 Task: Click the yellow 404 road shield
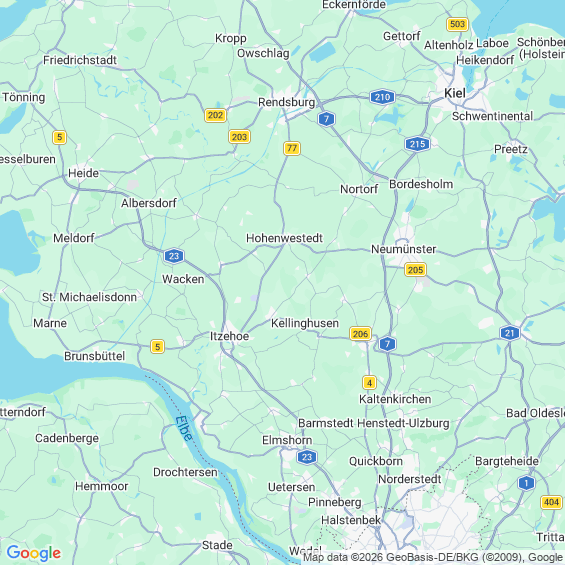point(552,502)
